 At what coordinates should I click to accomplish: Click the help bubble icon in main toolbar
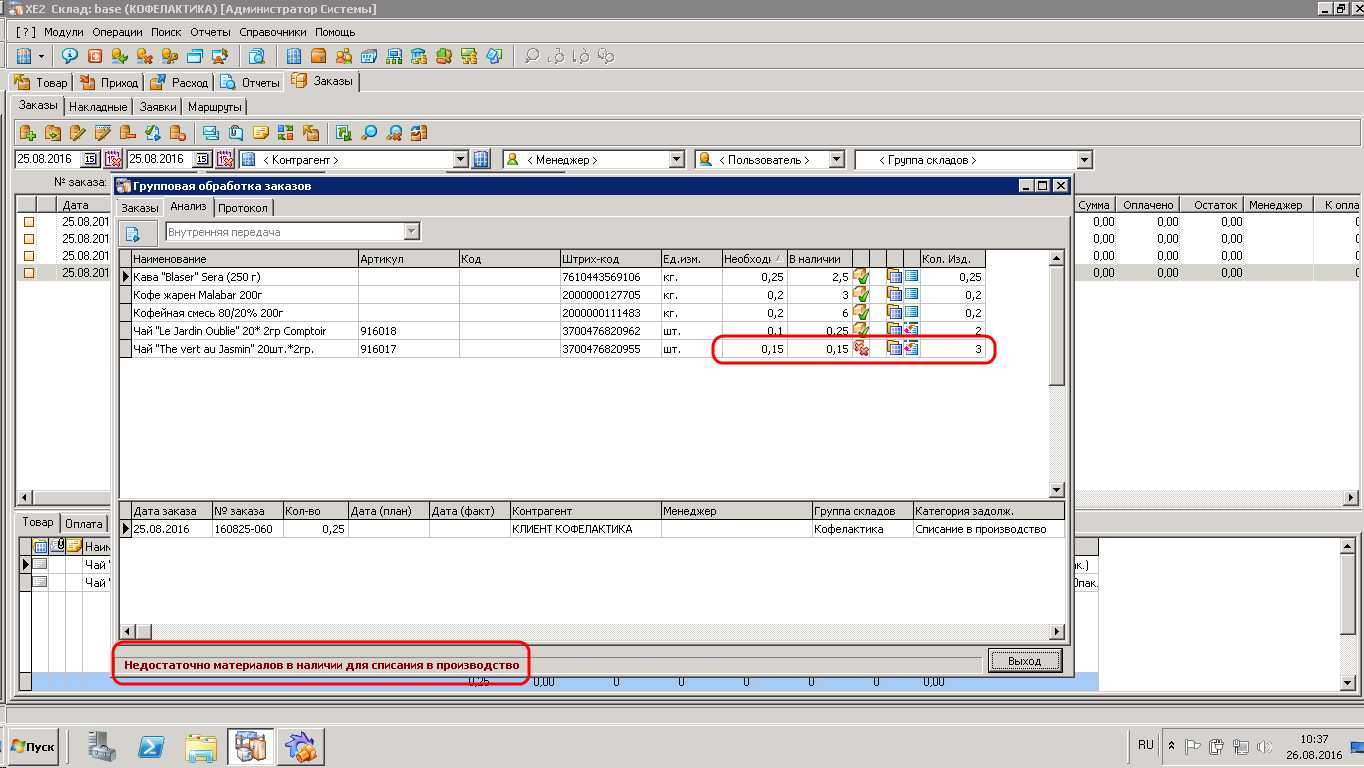click(x=69, y=56)
